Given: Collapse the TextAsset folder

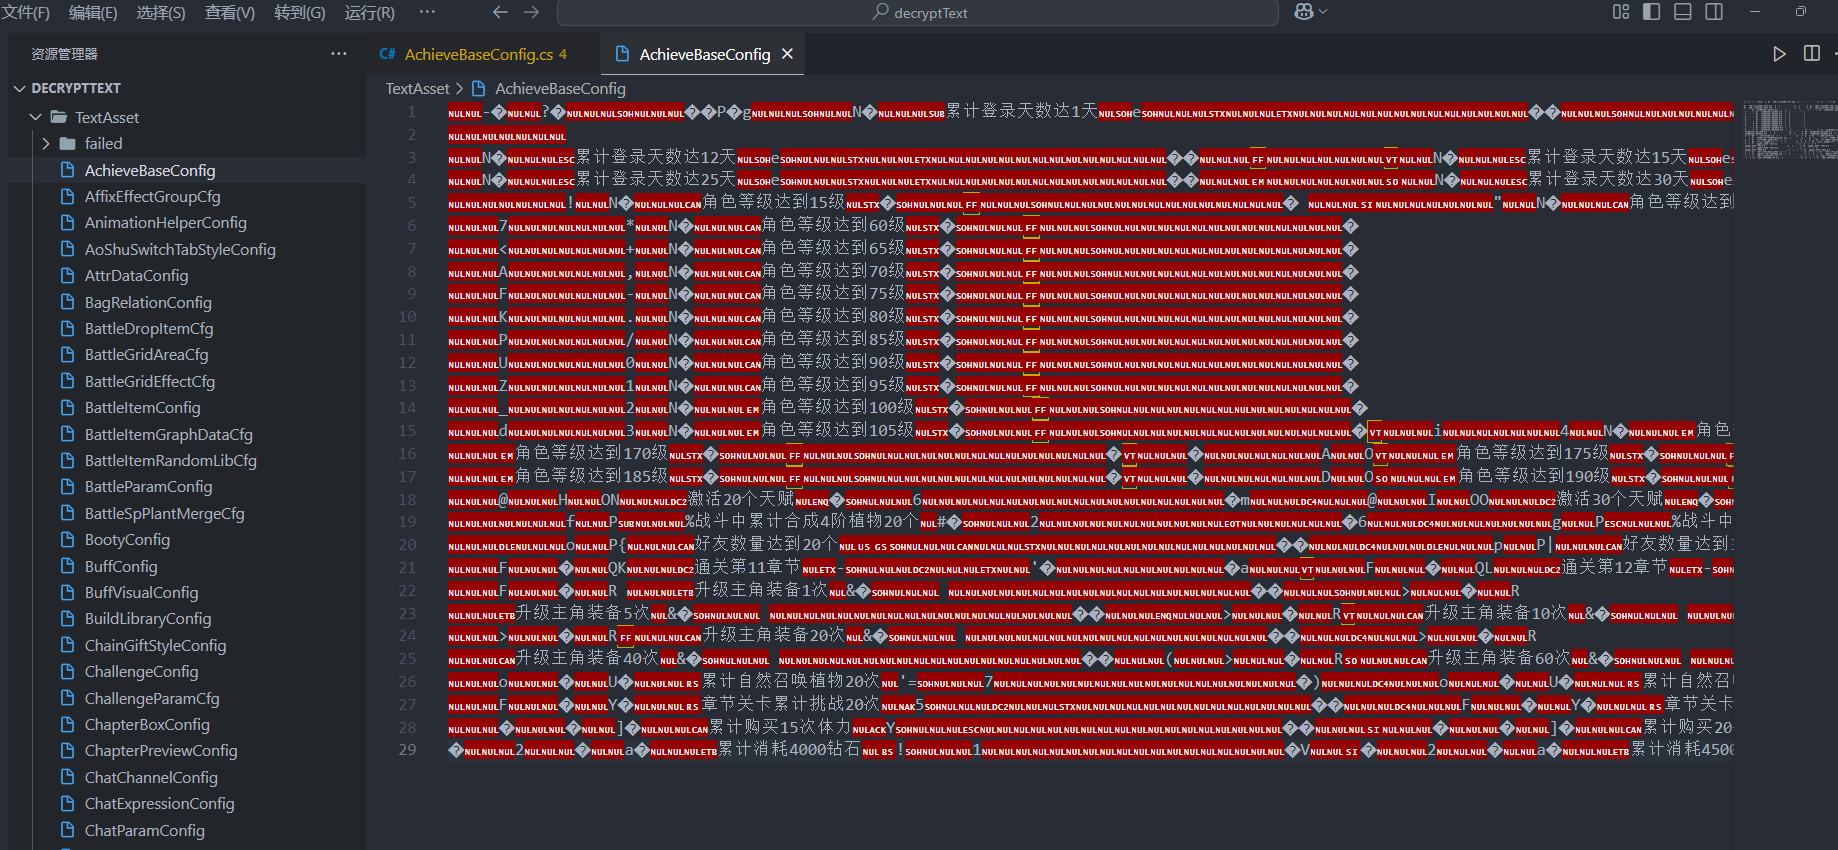Looking at the screenshot, I should point(36,117).
